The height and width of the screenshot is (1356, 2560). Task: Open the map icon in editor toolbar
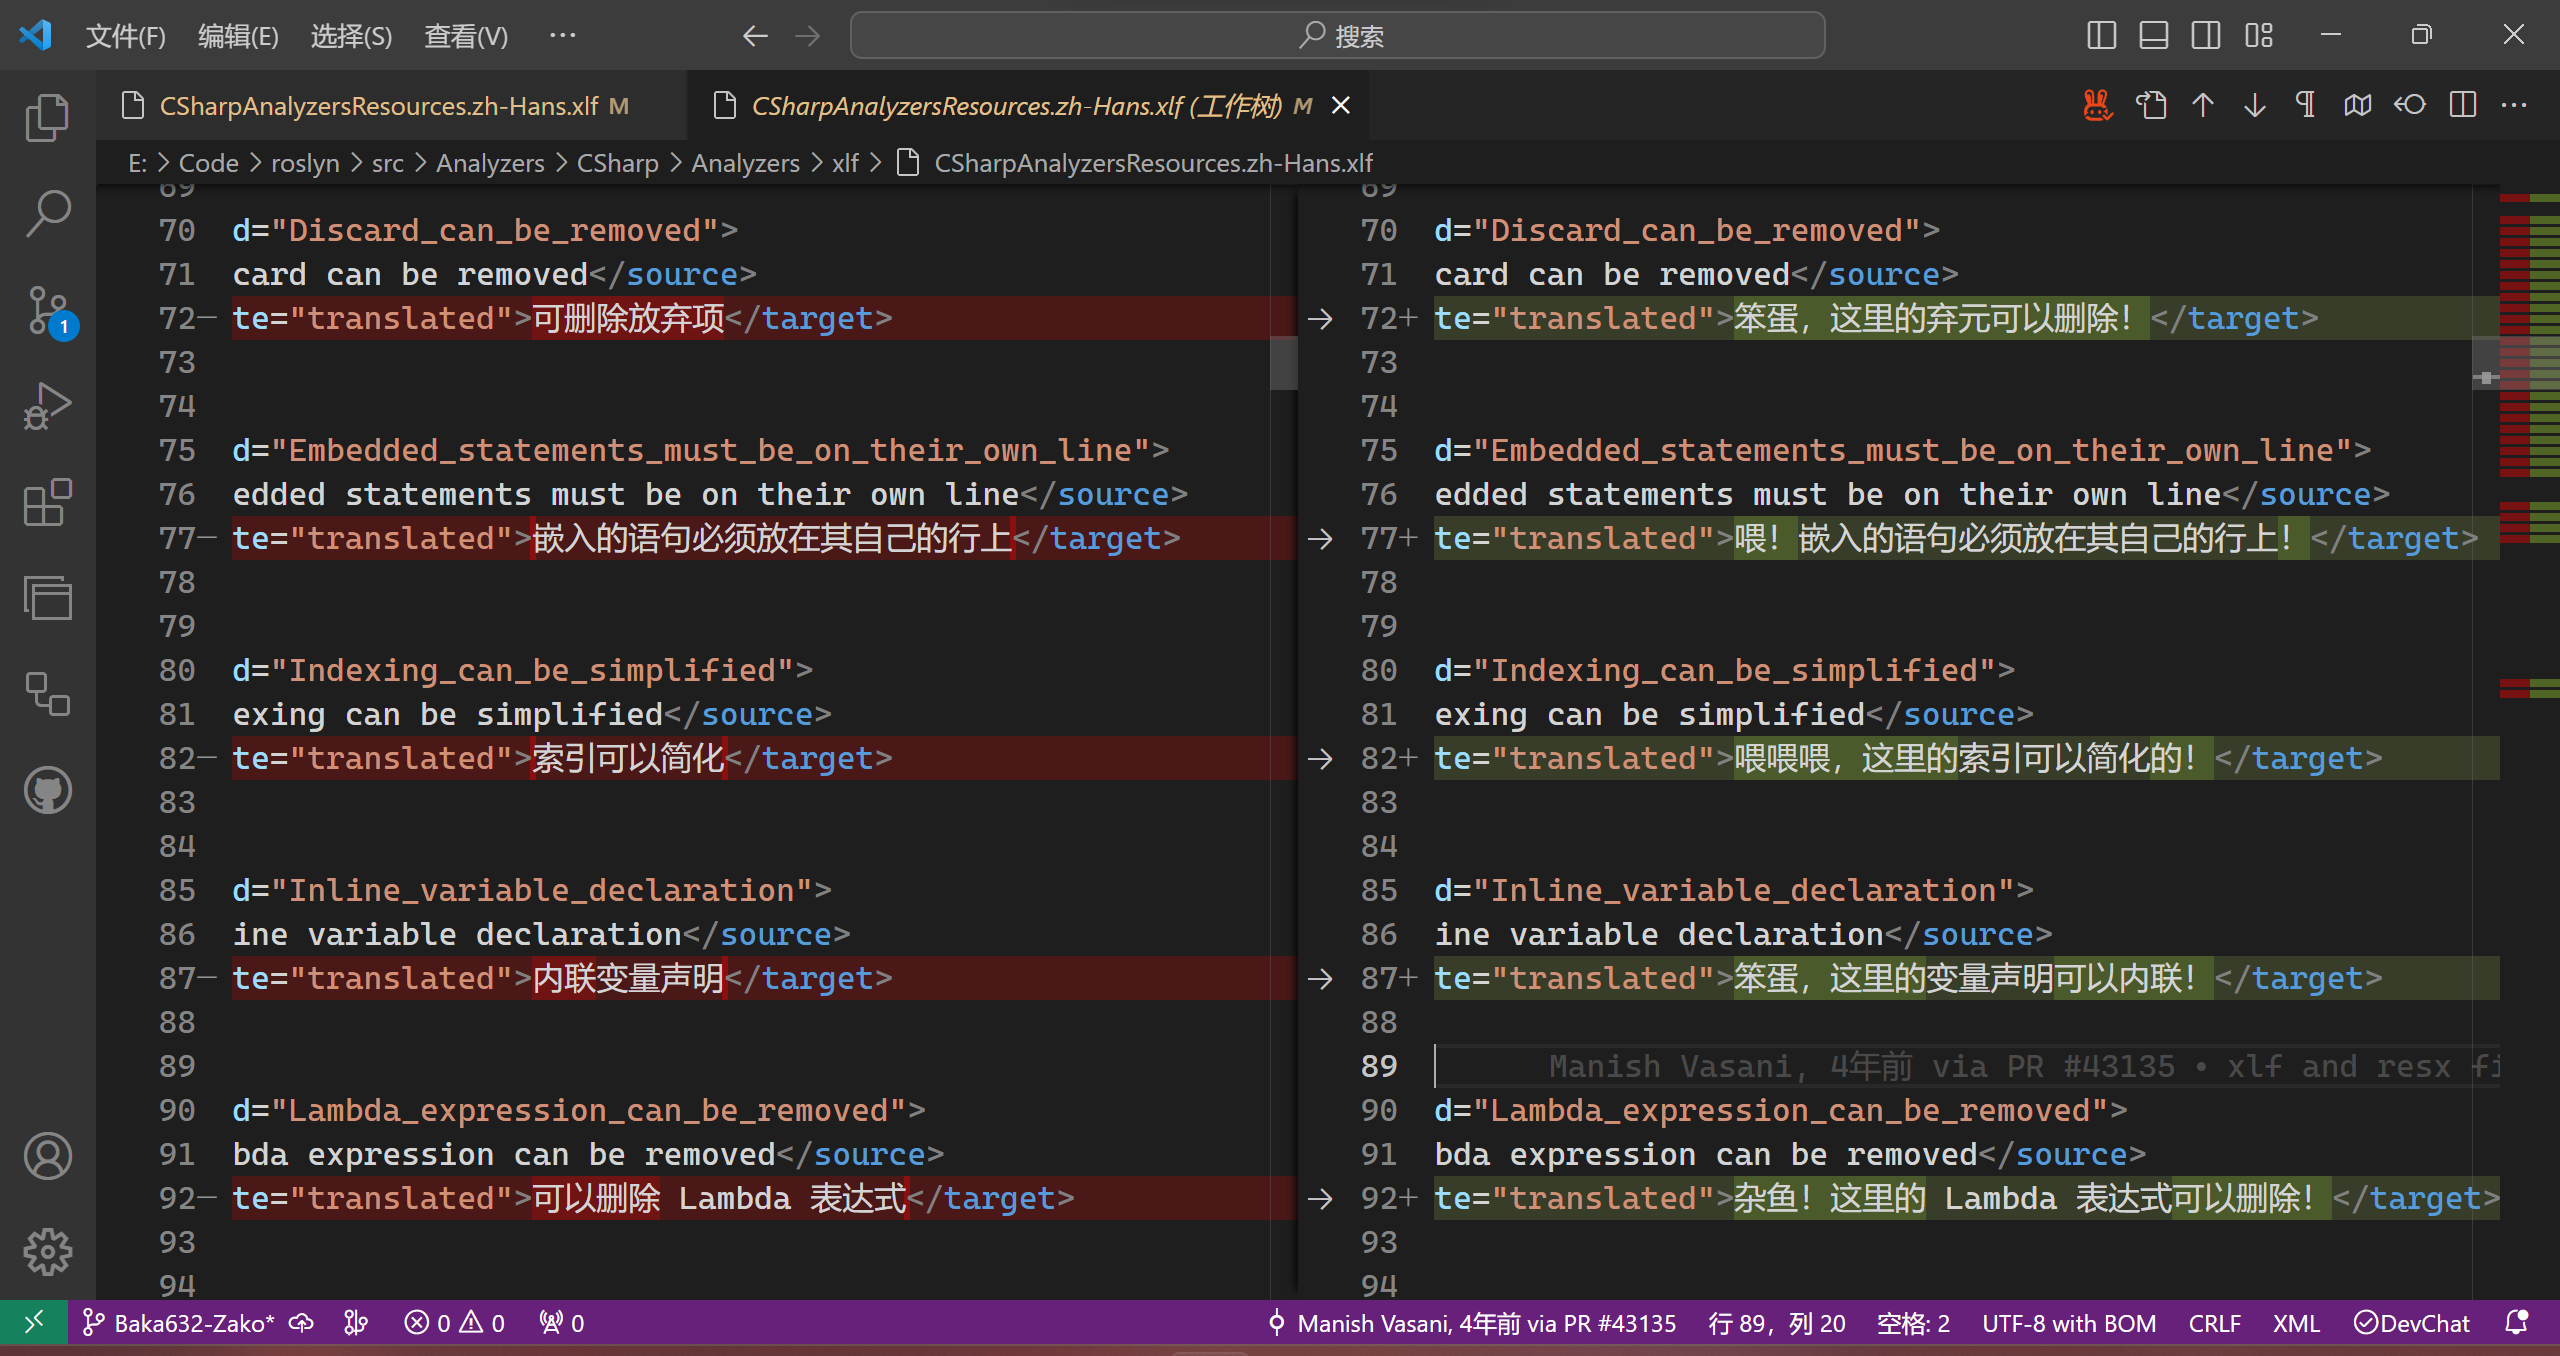point(2358,105)
